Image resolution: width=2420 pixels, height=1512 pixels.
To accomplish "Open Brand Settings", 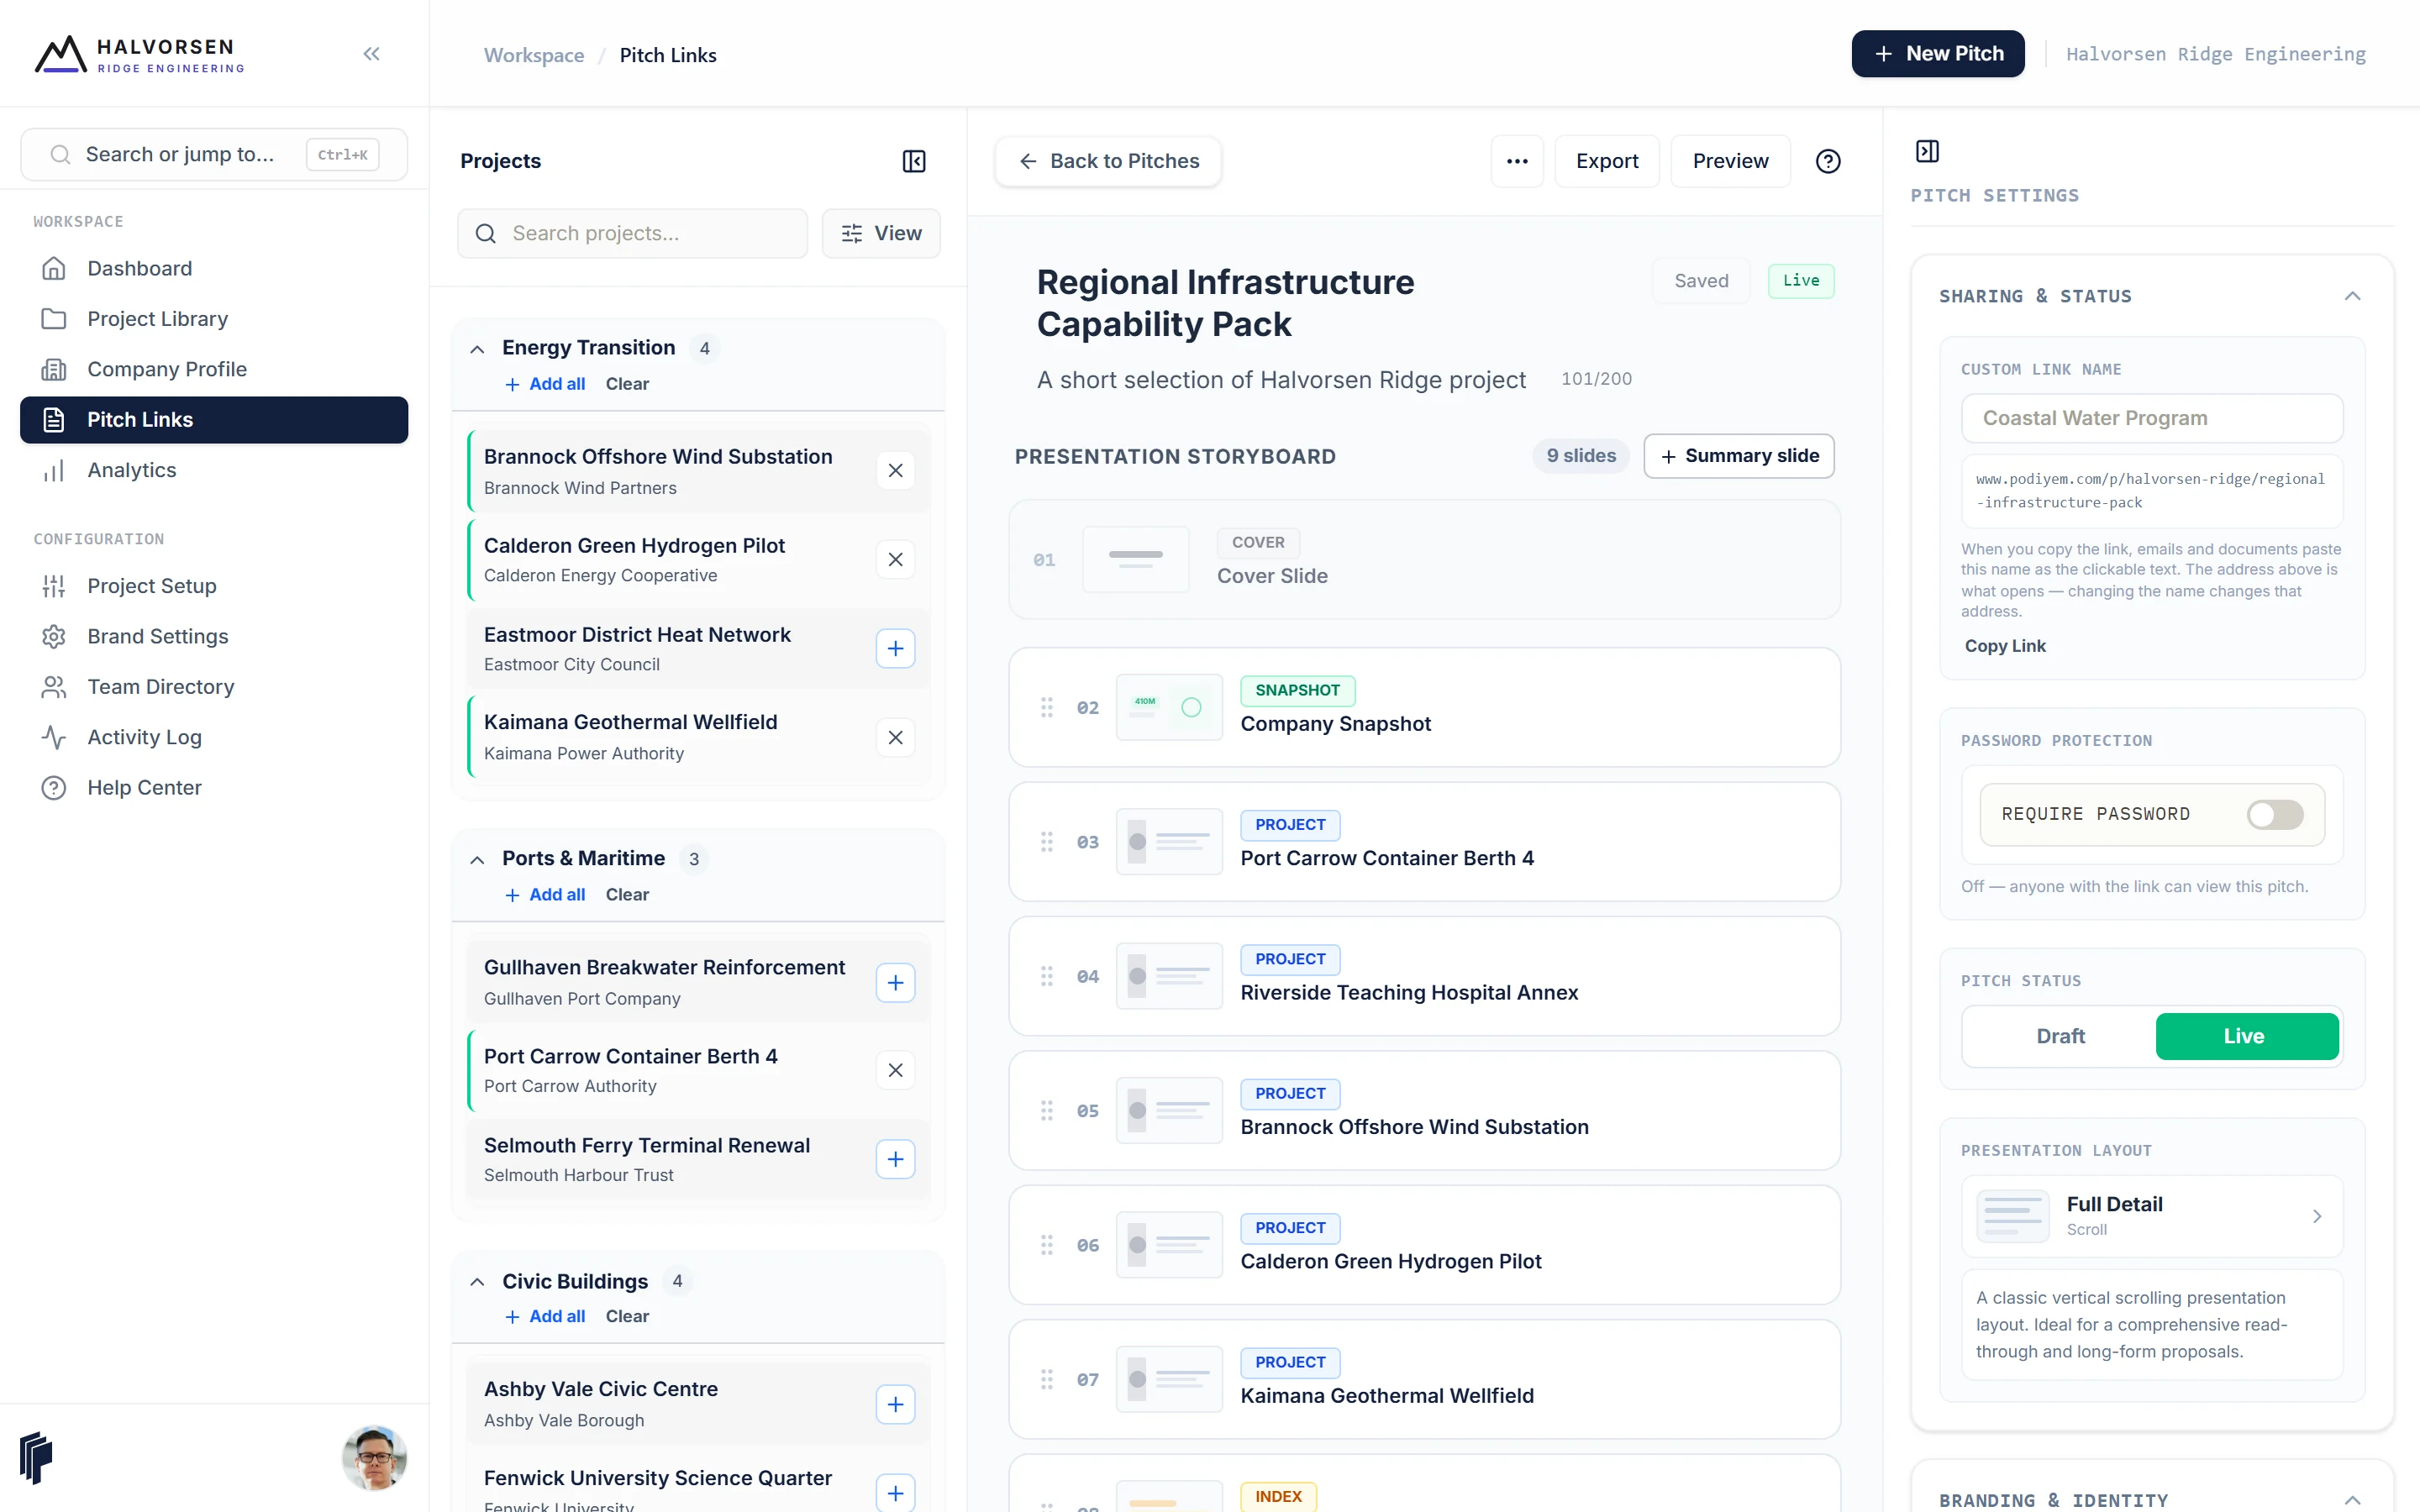I will (x=214, y=636).
